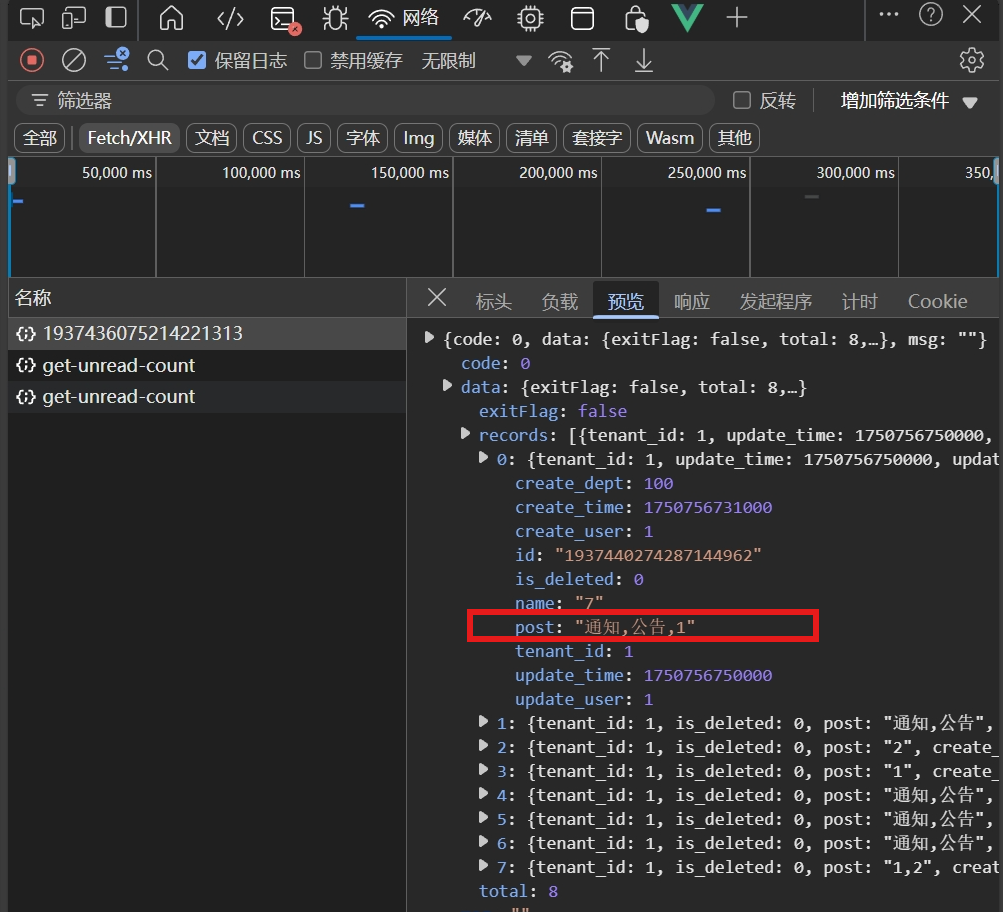Export HAR file download arrow
Image resolution: width=1003 pixels, height=912 pixels.
coord(644,61)
